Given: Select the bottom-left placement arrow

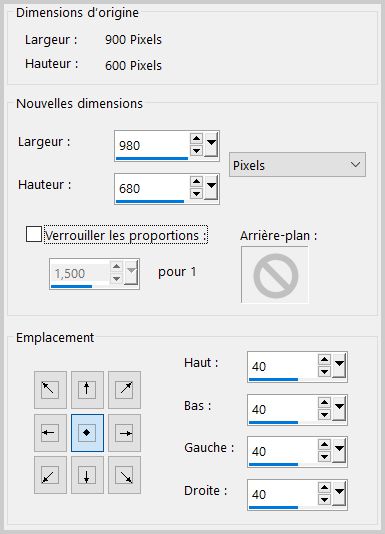Looking at the screenshot, I should (50, 475).
